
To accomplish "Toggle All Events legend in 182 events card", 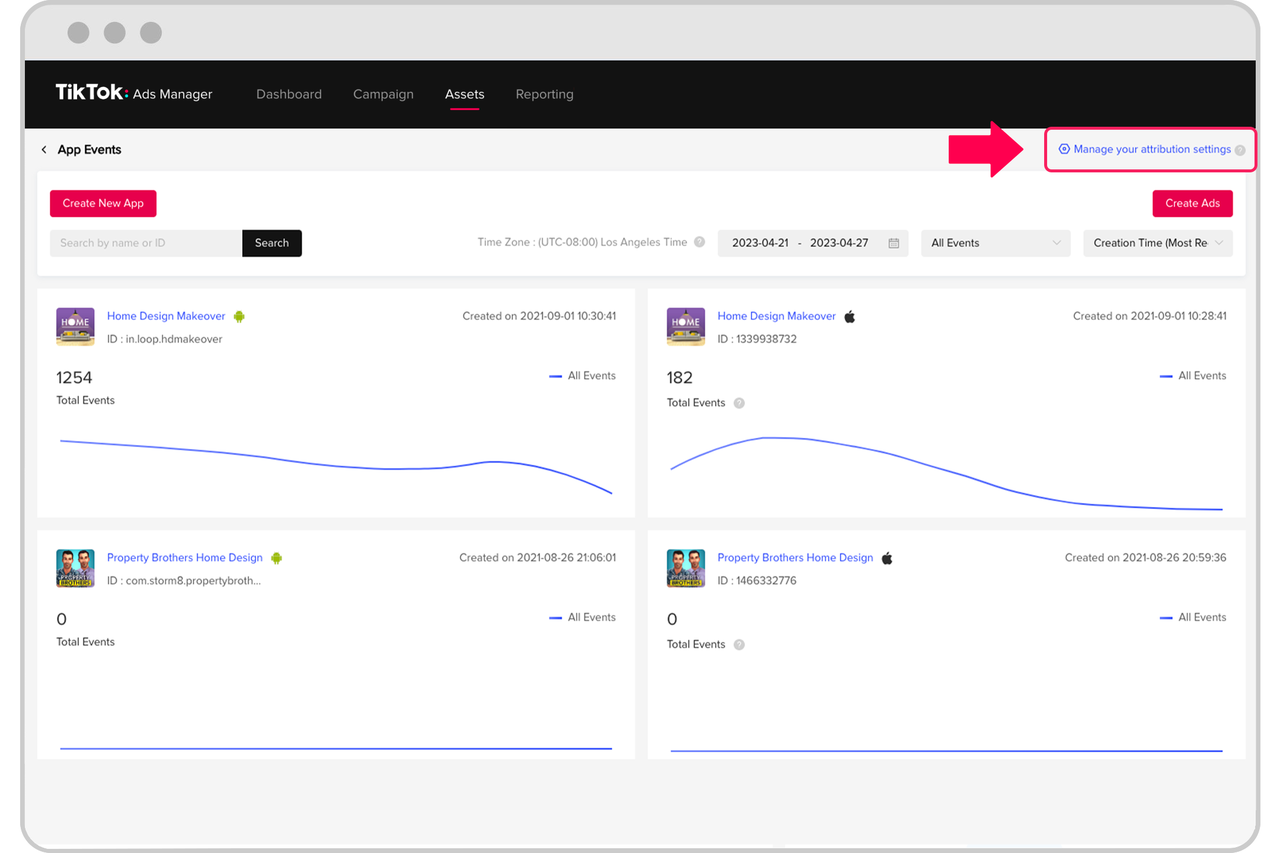I will tap(1193, 376).
